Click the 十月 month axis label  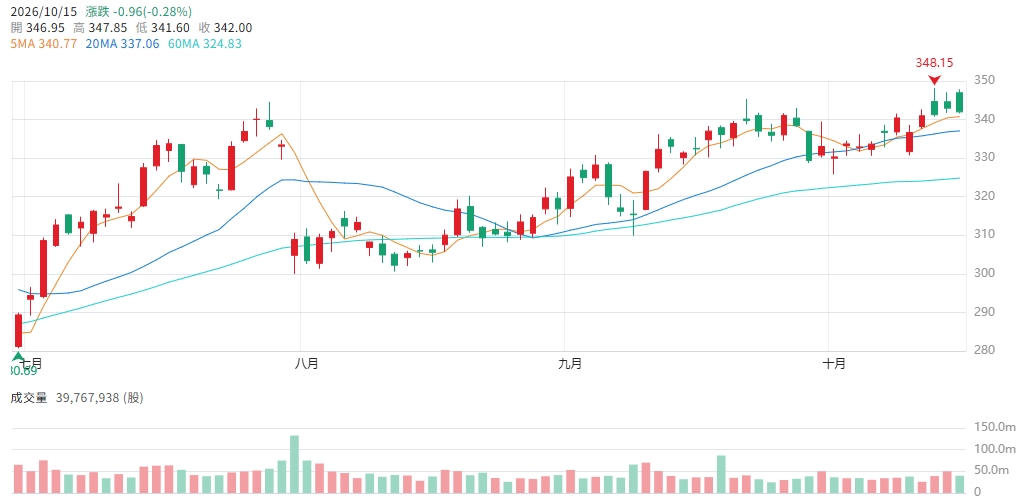click(834, 364)
